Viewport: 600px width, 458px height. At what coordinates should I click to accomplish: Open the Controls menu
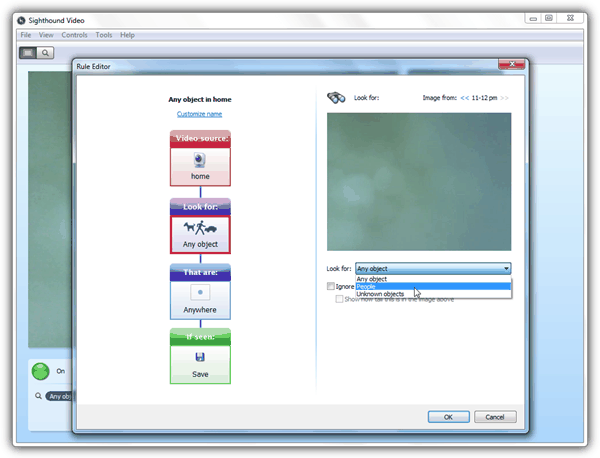pyautogui.click(x=74, y=35)
